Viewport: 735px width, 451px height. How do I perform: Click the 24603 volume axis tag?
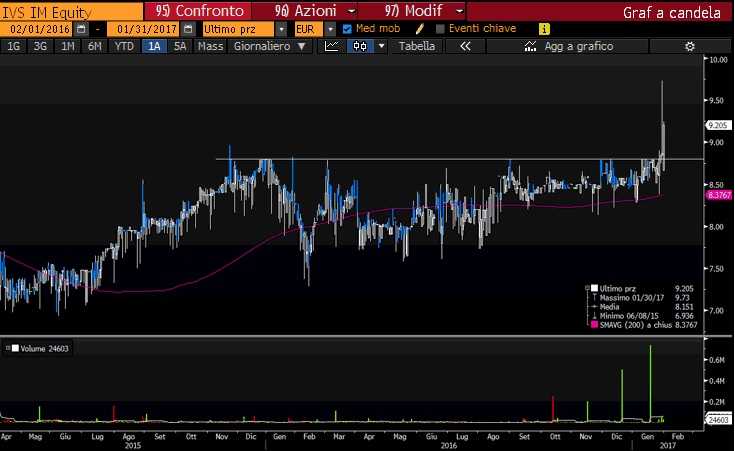coord(718,420)
